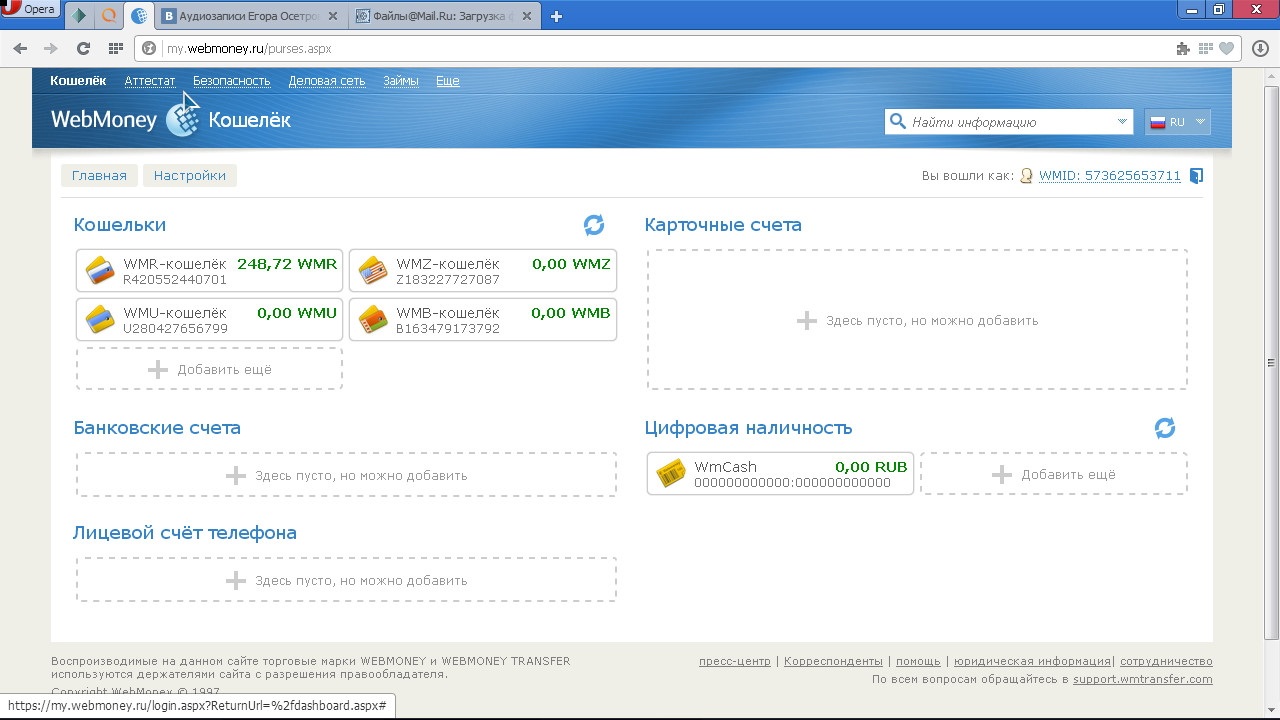
Task: Open the юридическая информация footer link
Action: click(1032, 661)
